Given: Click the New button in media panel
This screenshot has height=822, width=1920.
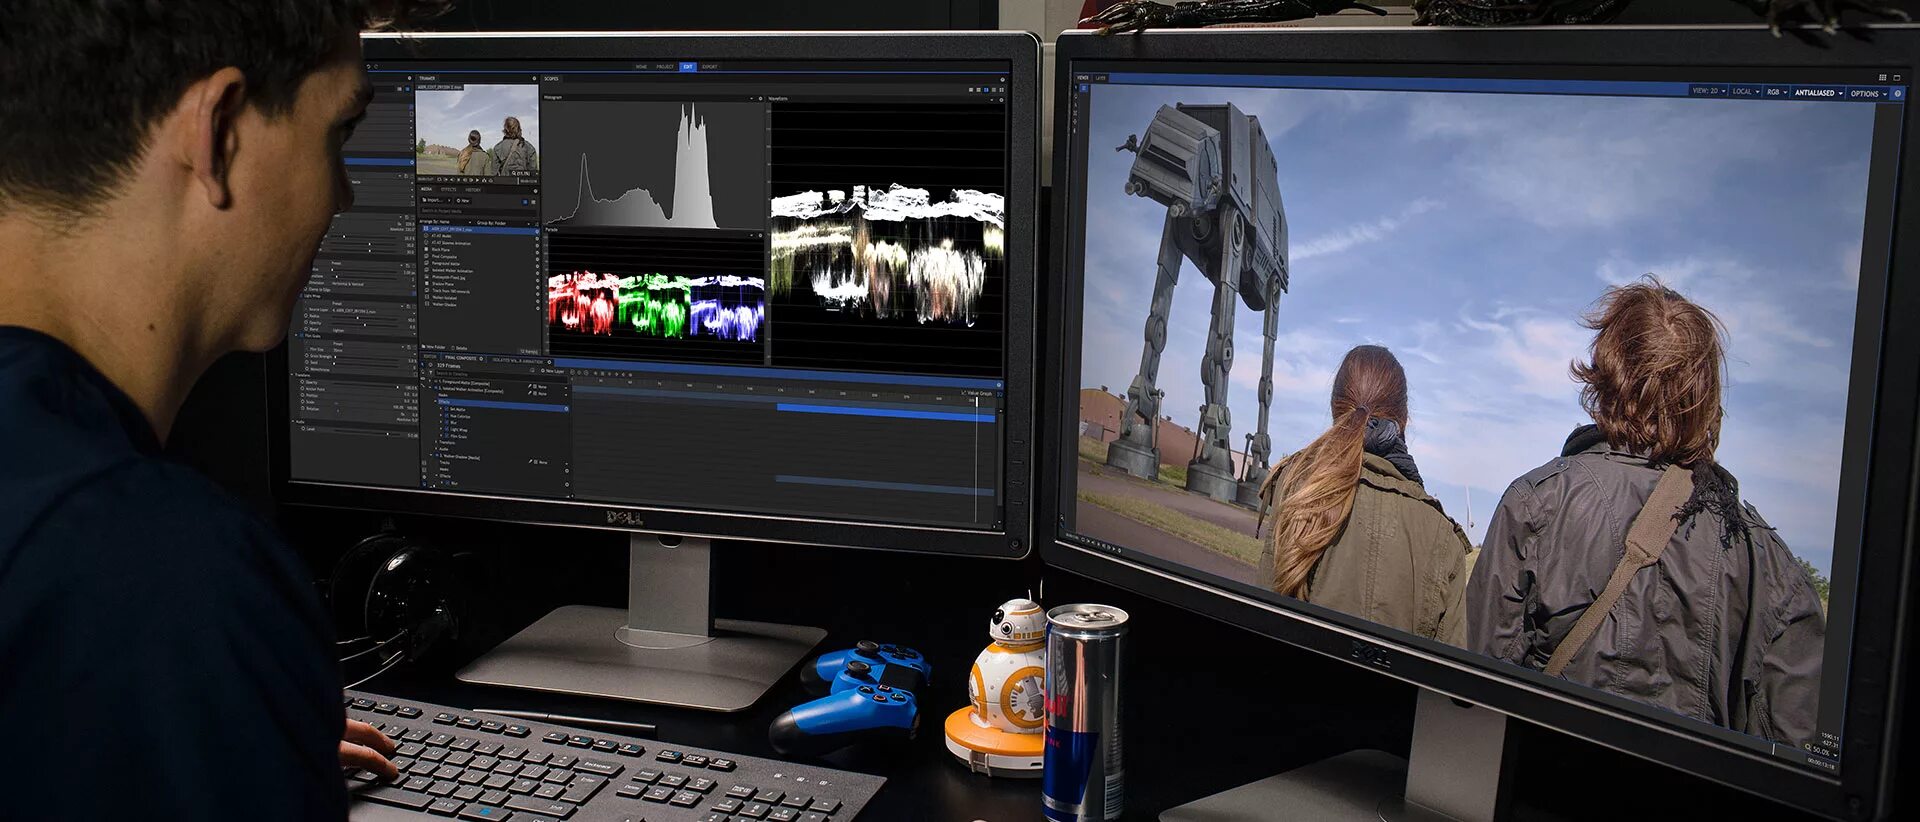Looking at the screenshot, I should click(464, 200).
